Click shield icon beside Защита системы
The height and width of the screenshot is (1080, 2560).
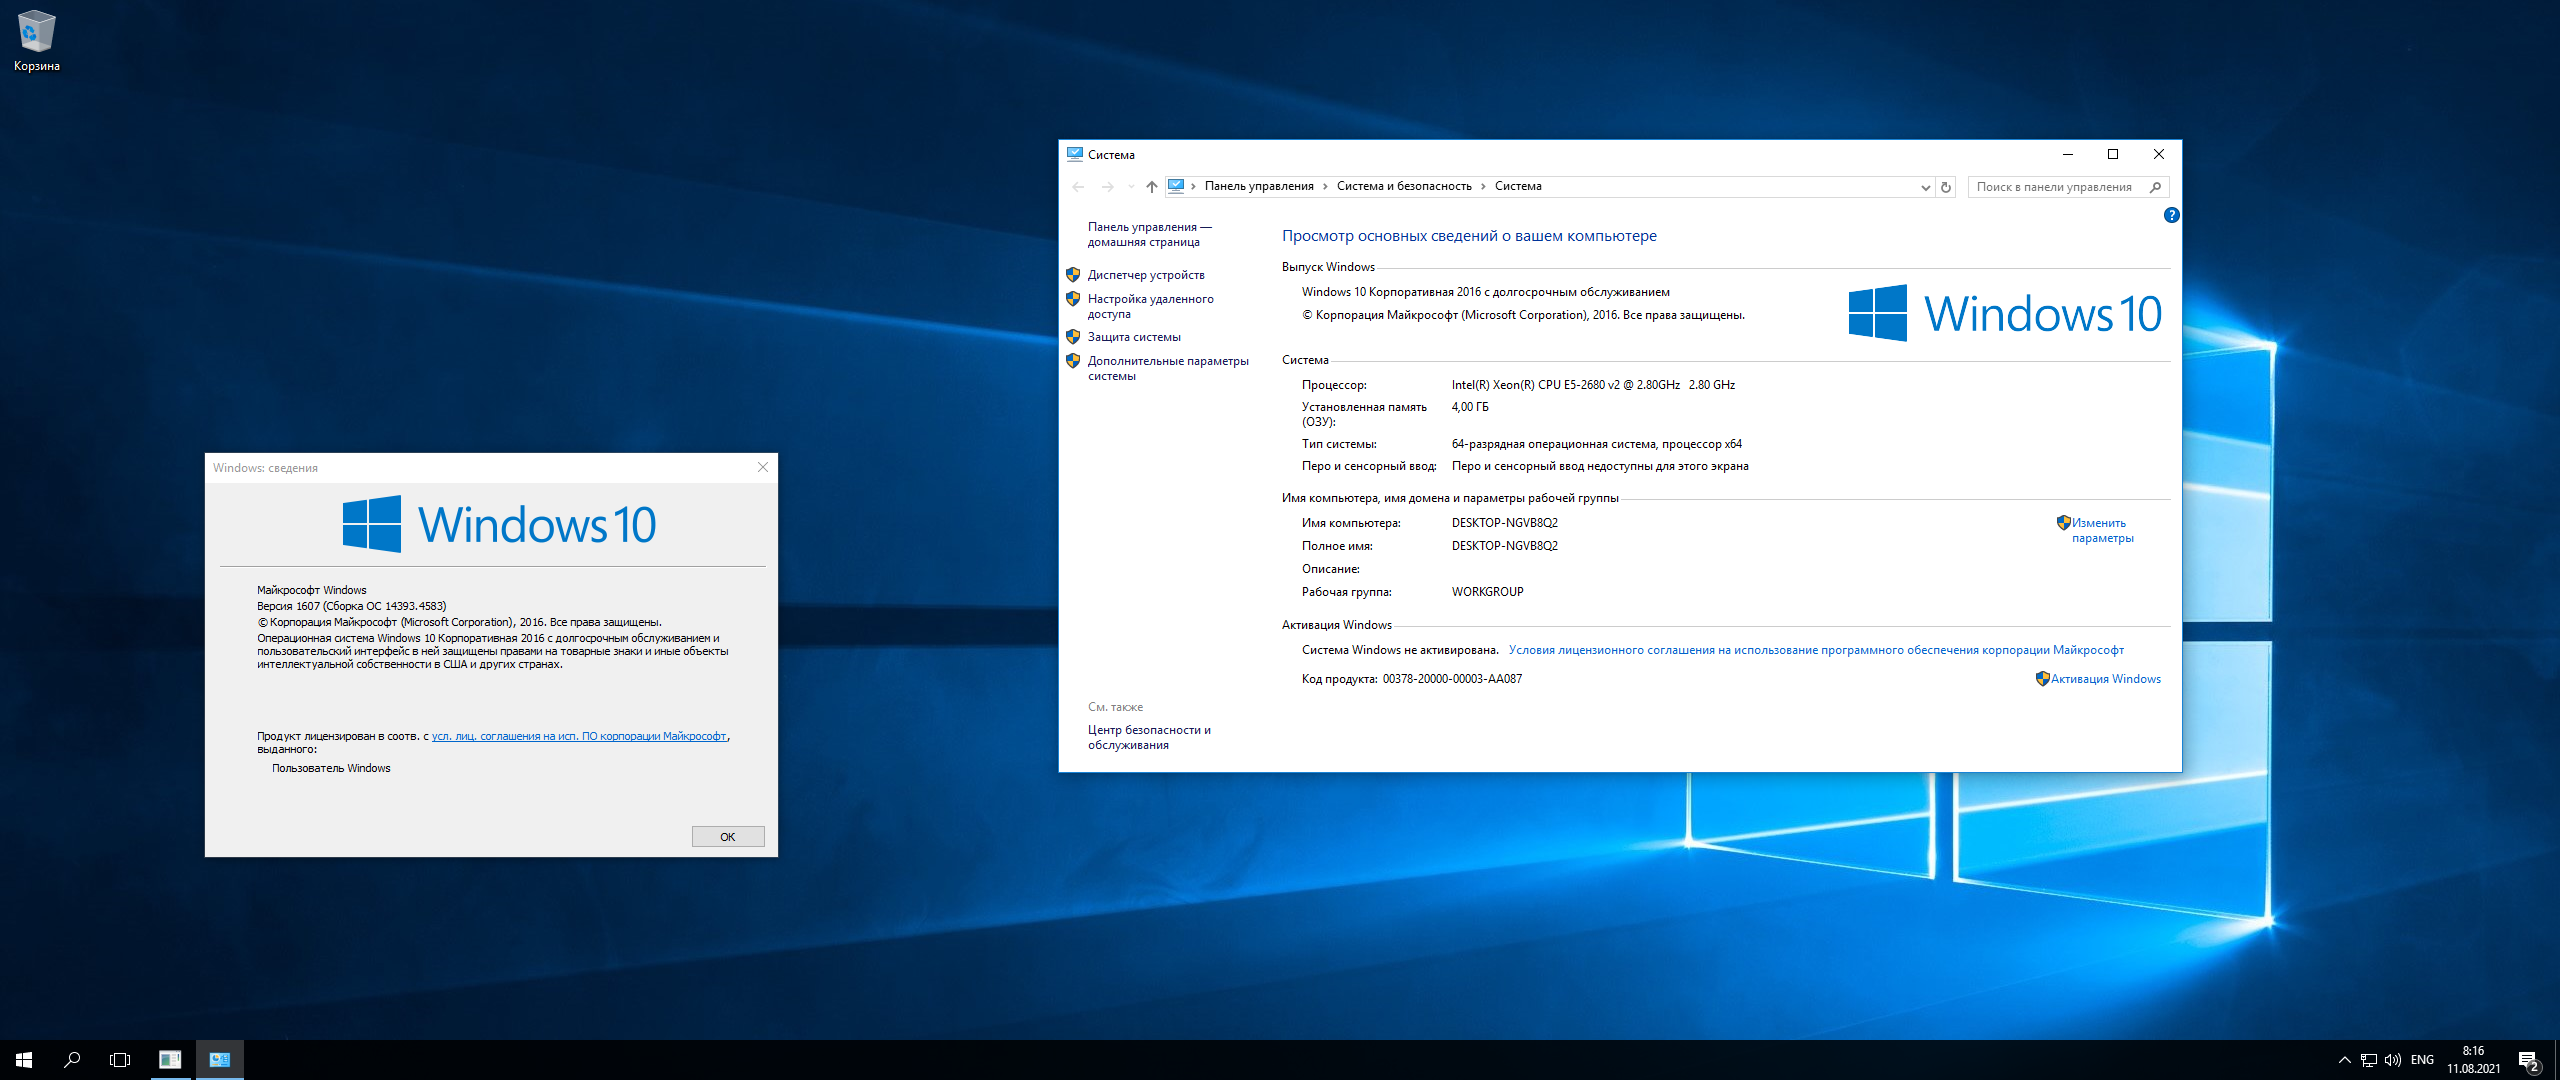pos(1073,337)
